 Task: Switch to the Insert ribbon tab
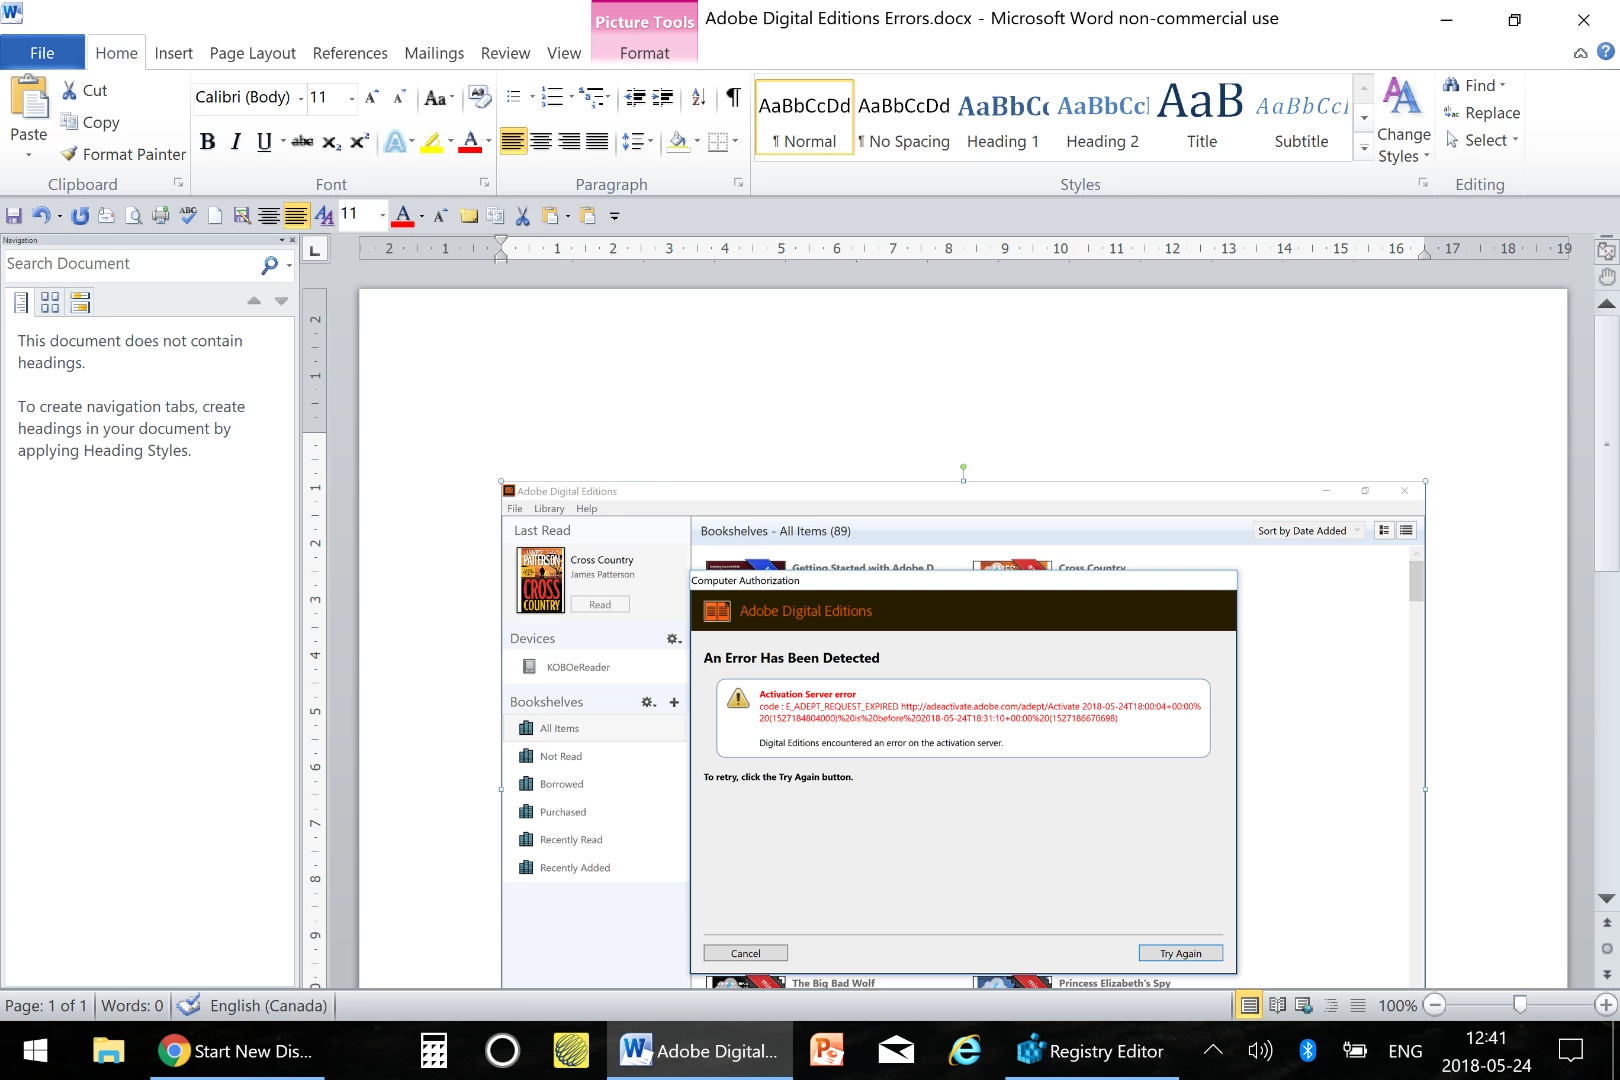pos(173,53)
